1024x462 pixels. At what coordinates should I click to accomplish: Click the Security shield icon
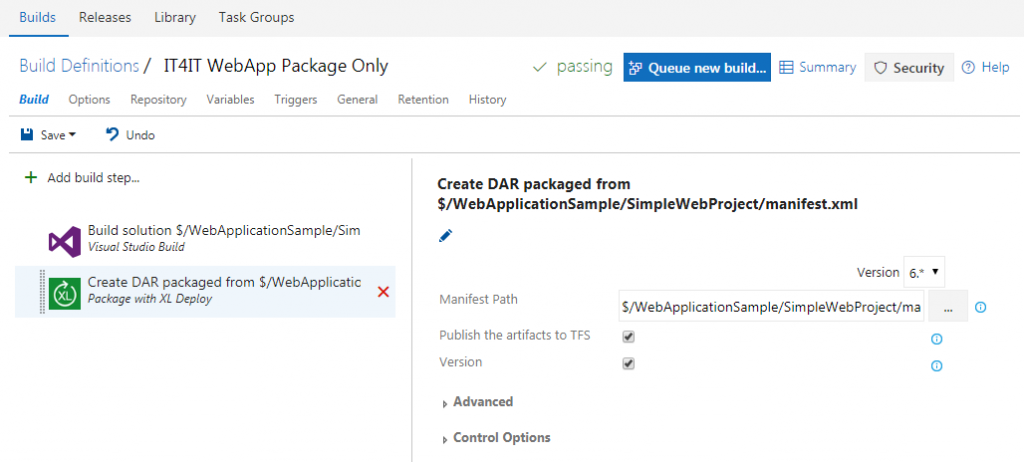coord(880,68)
